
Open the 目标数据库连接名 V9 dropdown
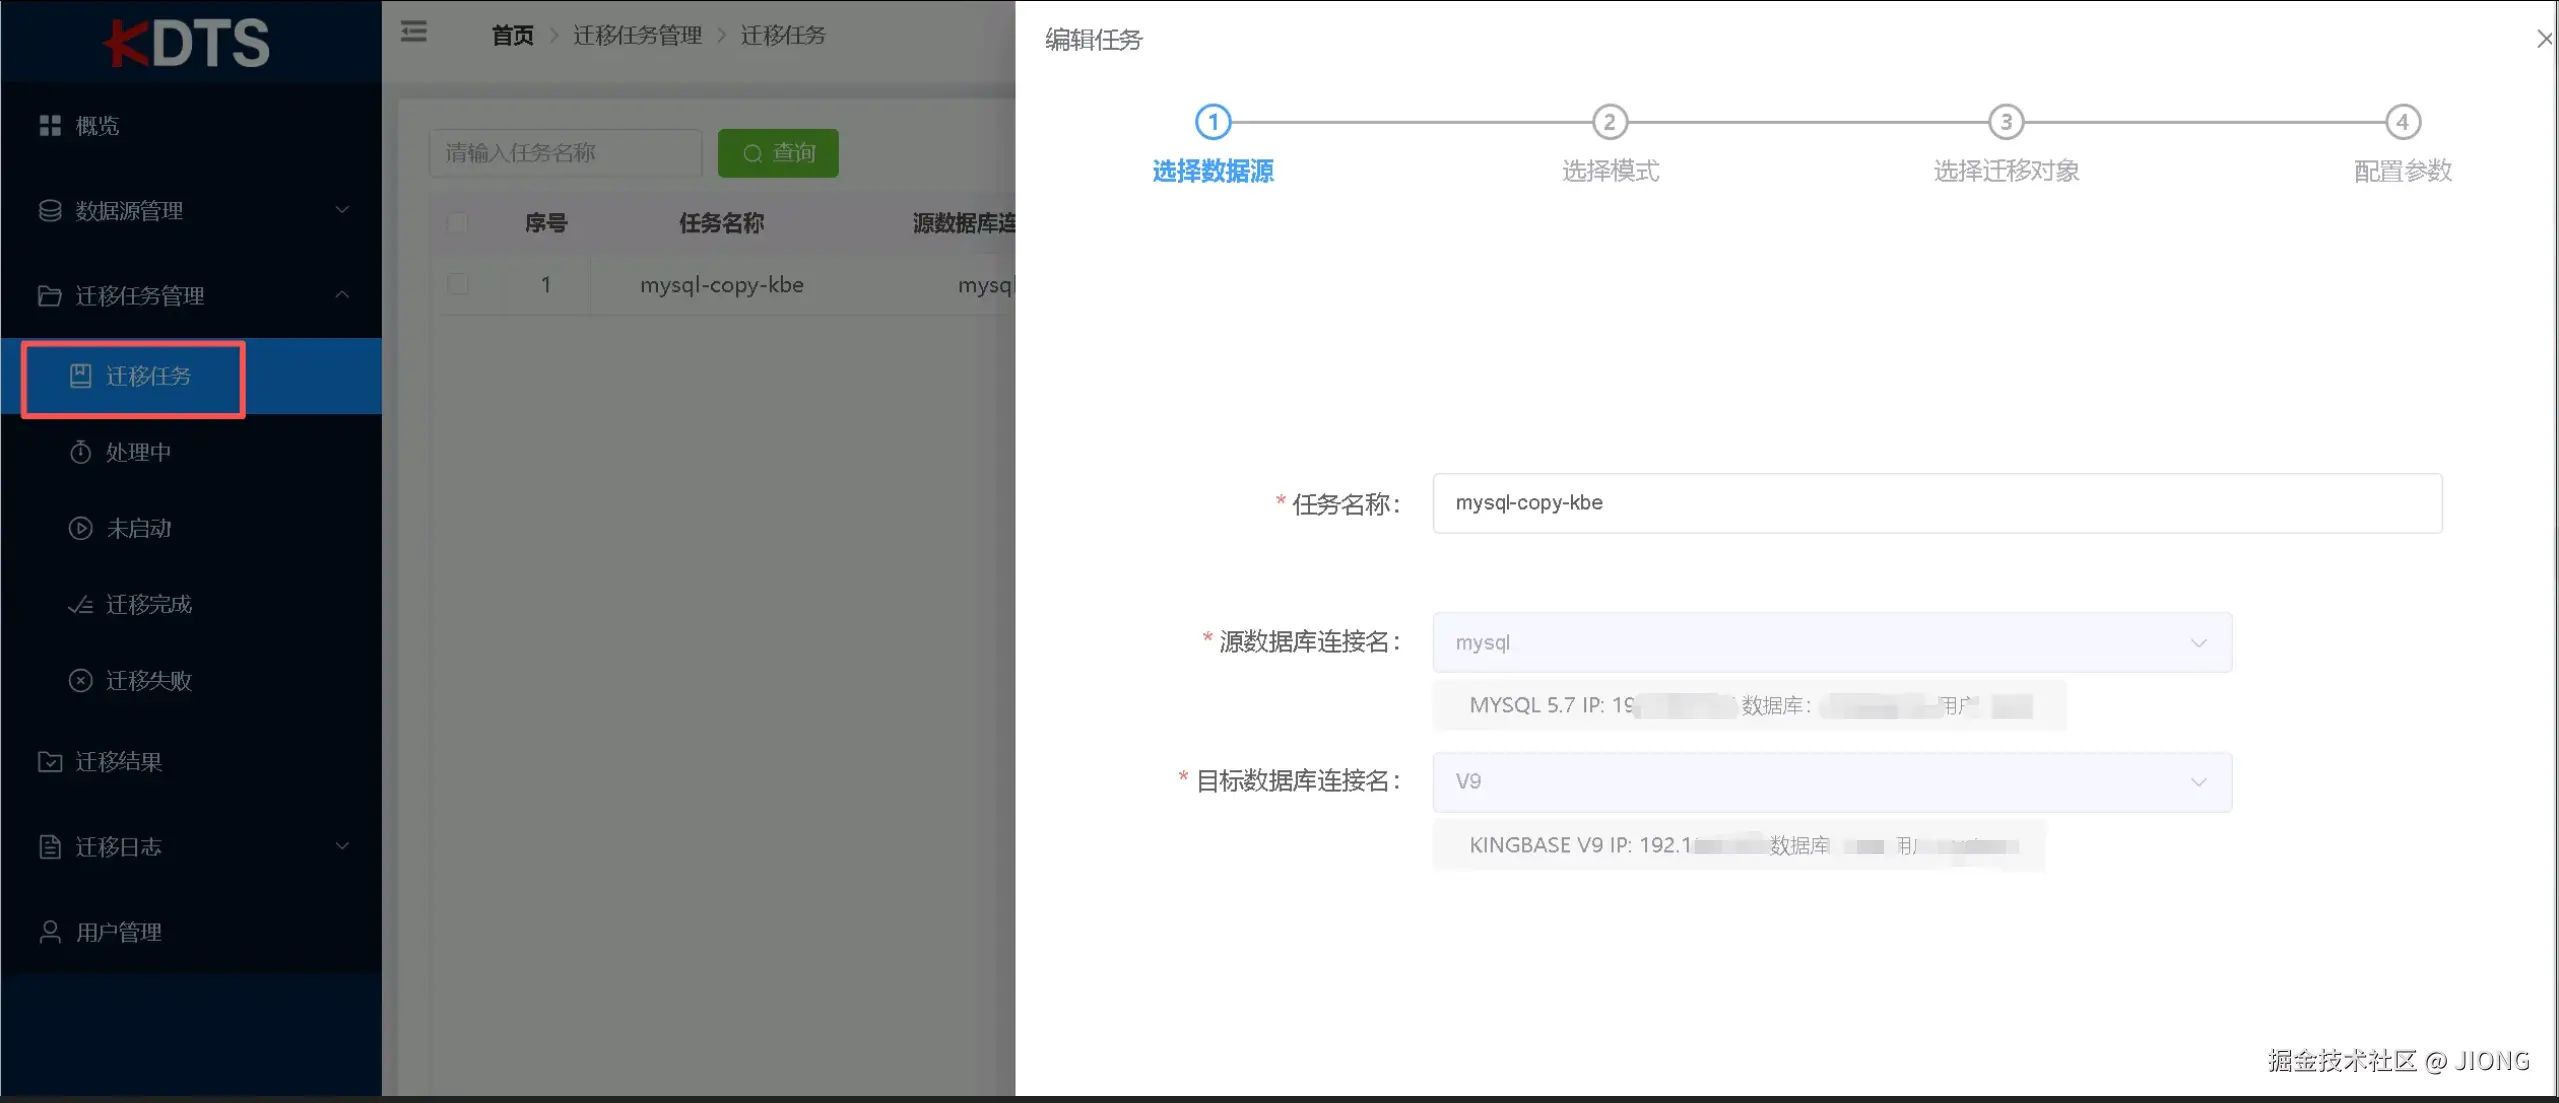tap(1831, 781)
